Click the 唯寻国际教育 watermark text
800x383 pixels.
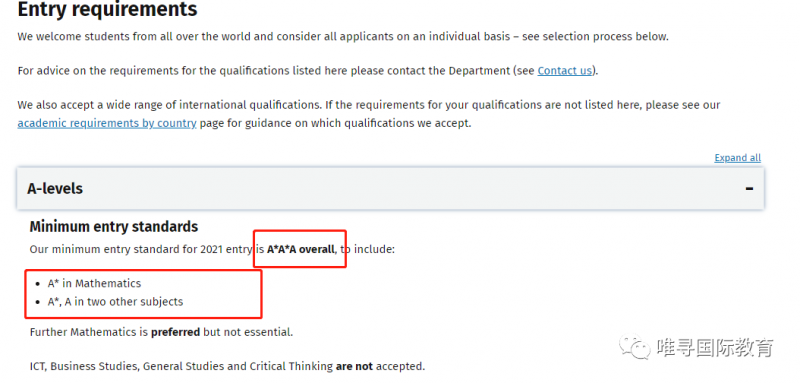[715, 347]
